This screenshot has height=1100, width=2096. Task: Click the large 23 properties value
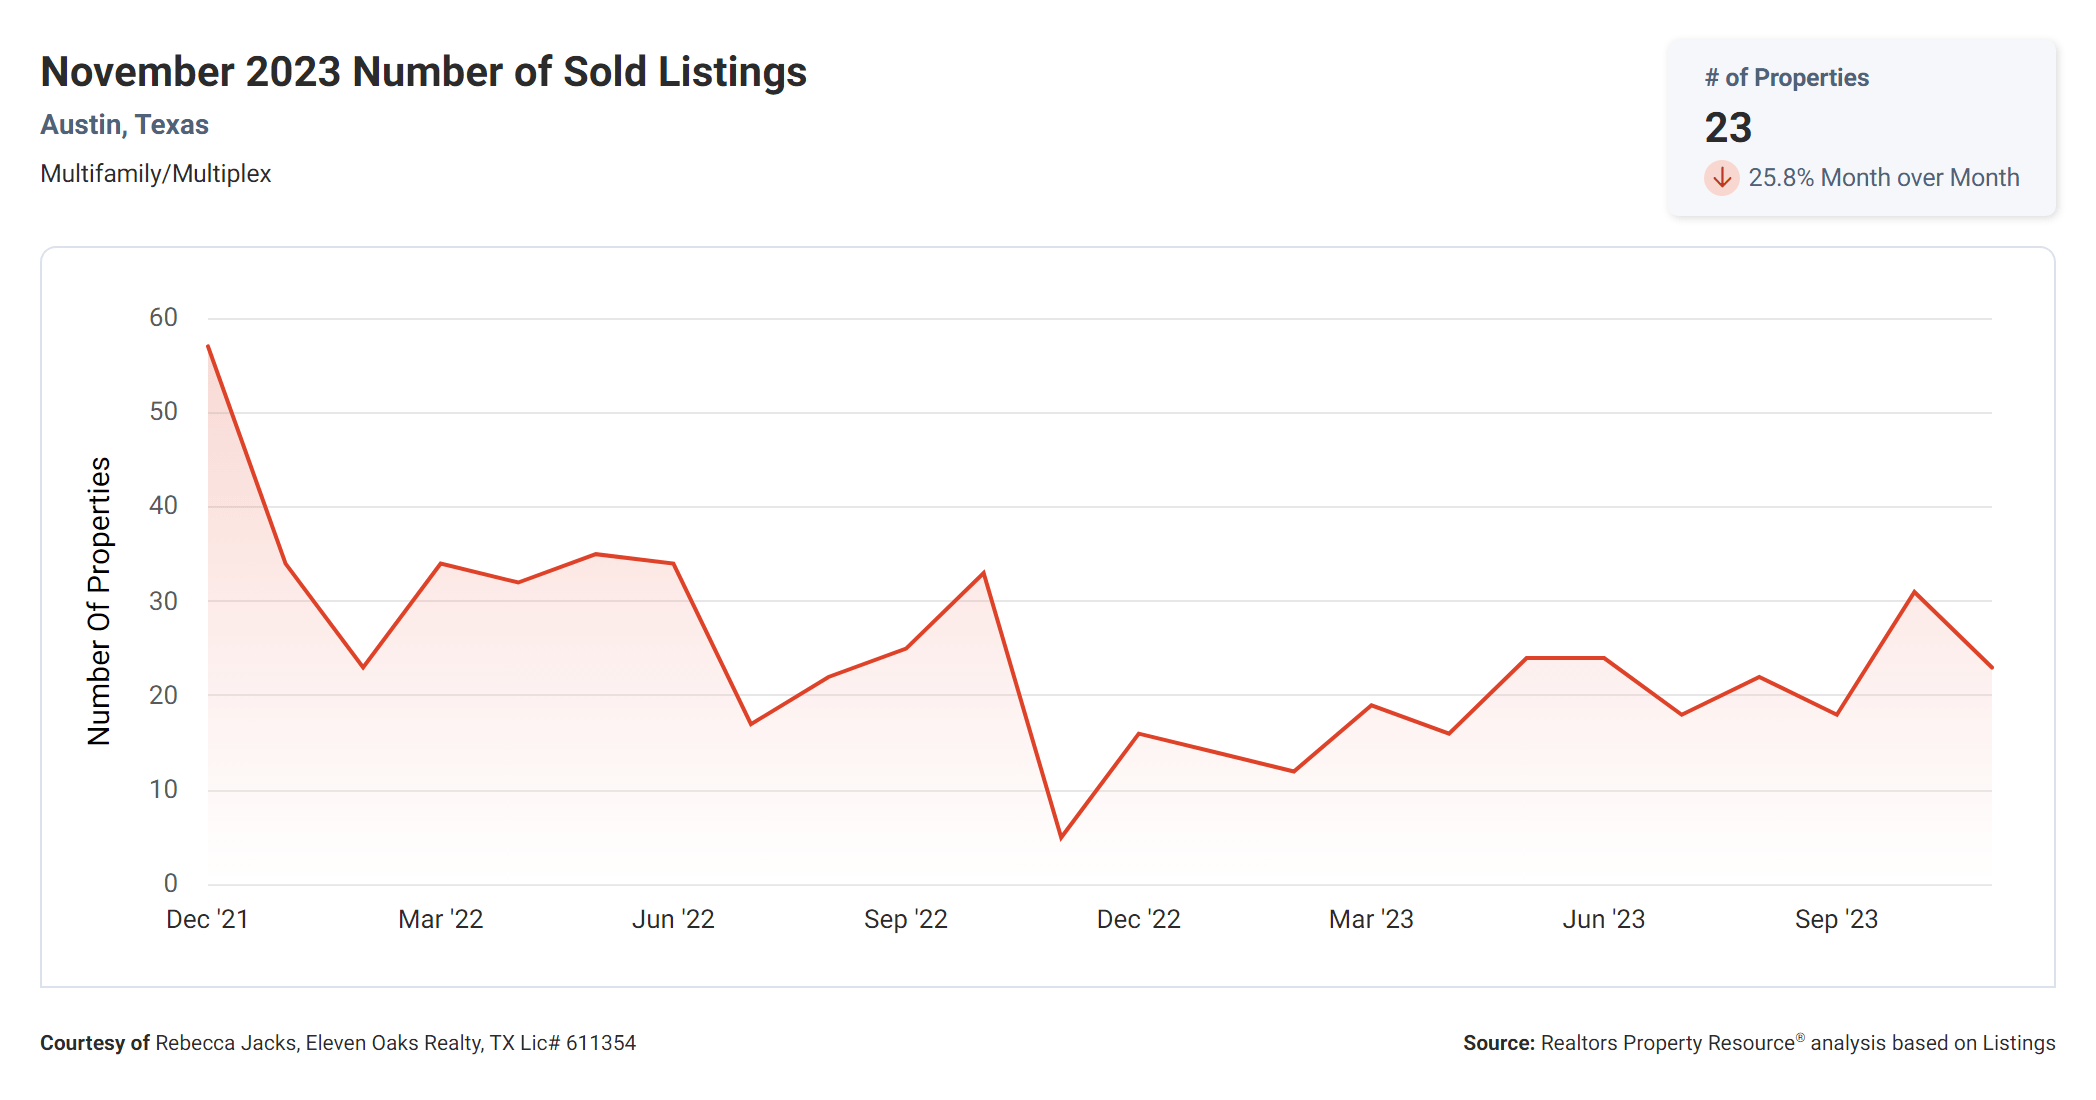coord(1728,128)
